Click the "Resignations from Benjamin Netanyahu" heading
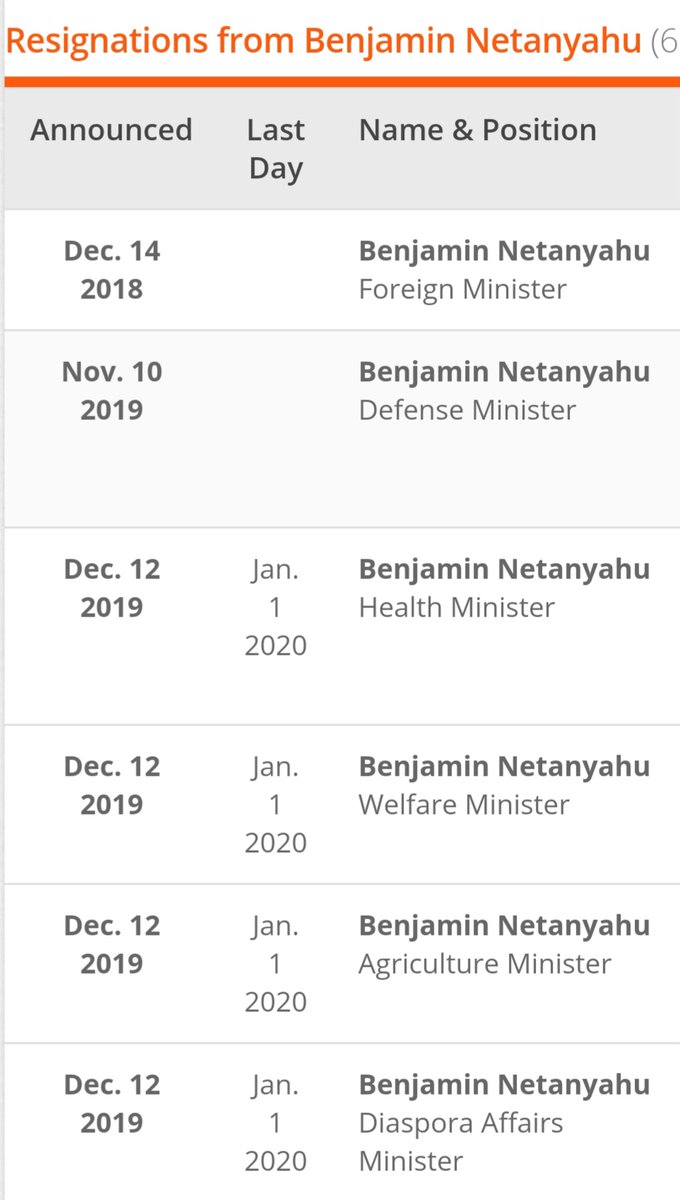This screenshot has height=1200, width=680. (x=322, y=42)
